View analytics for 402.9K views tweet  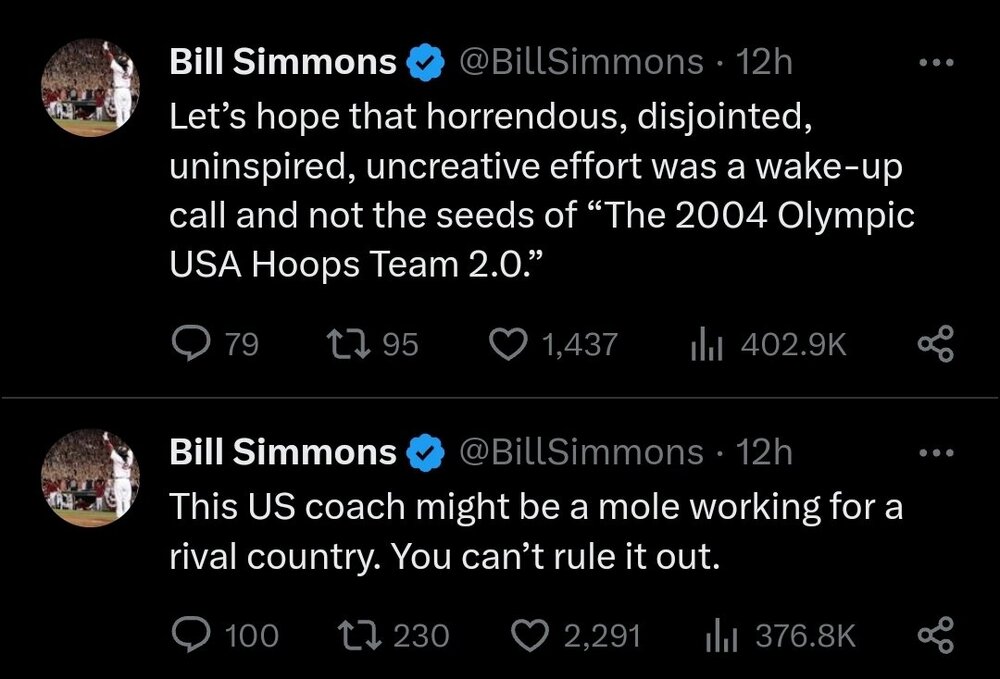705,345
